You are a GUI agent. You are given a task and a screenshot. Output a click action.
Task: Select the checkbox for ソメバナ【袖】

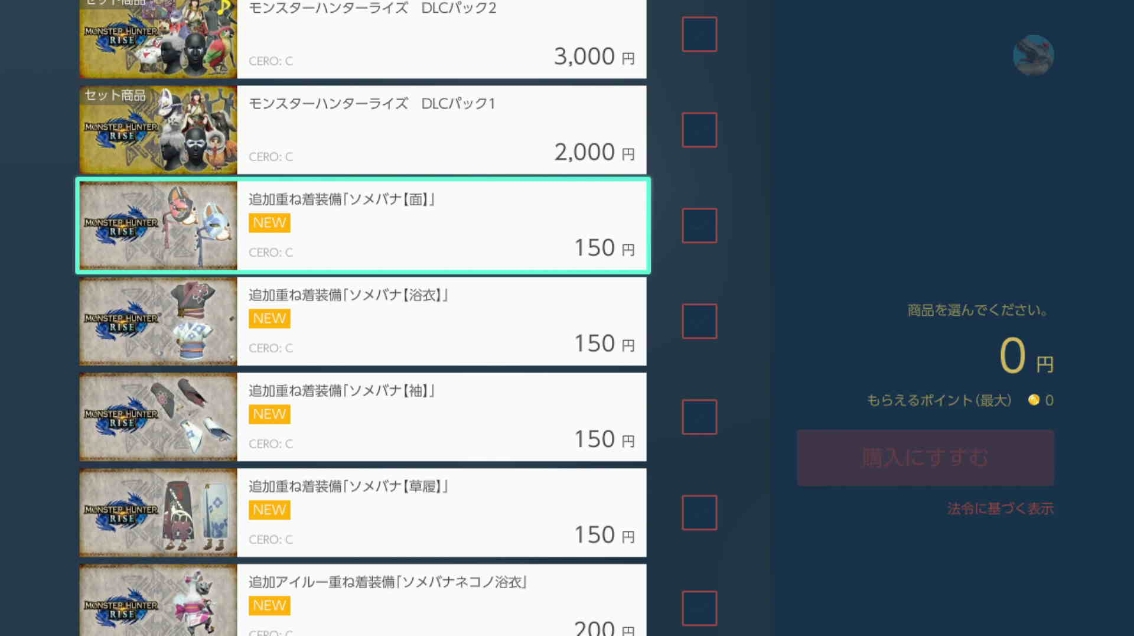coord(699,417)
